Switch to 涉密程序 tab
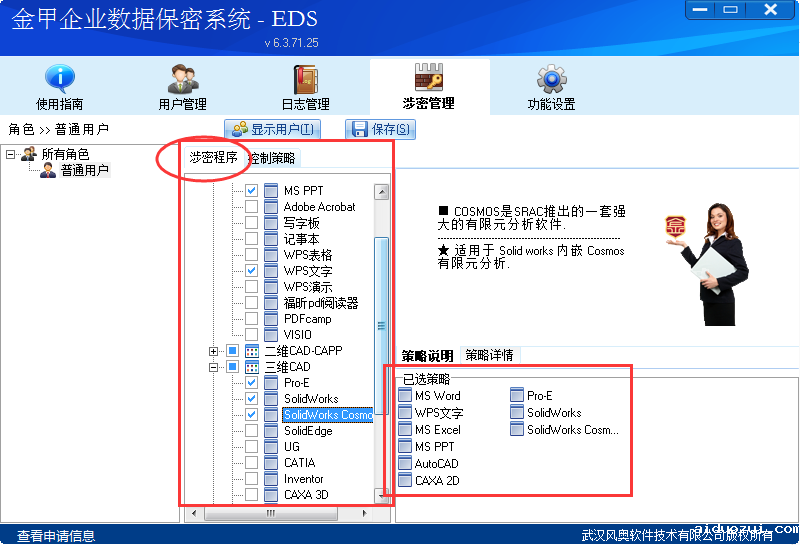Viewport: 800px width, 545px height. [213, 157]
